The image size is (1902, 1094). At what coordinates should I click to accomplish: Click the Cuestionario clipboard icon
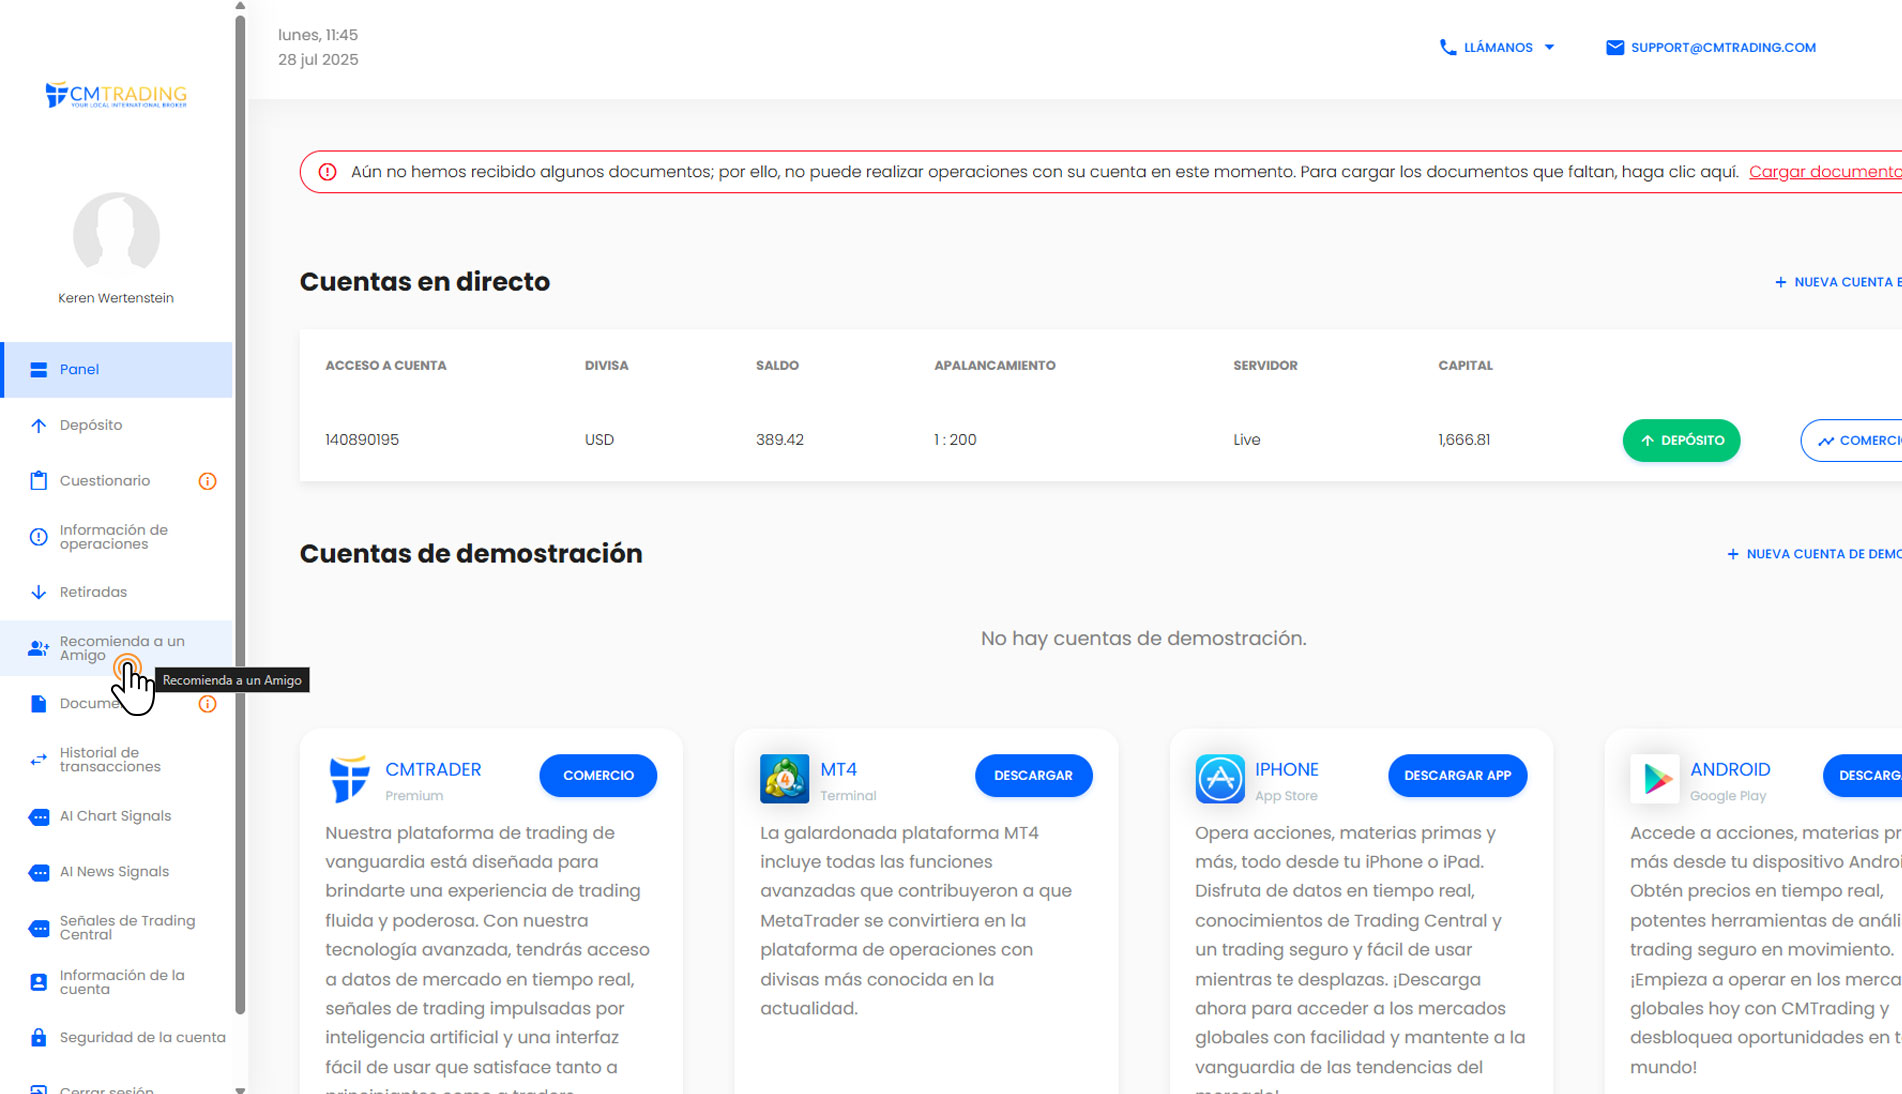[x=39, y=481]
